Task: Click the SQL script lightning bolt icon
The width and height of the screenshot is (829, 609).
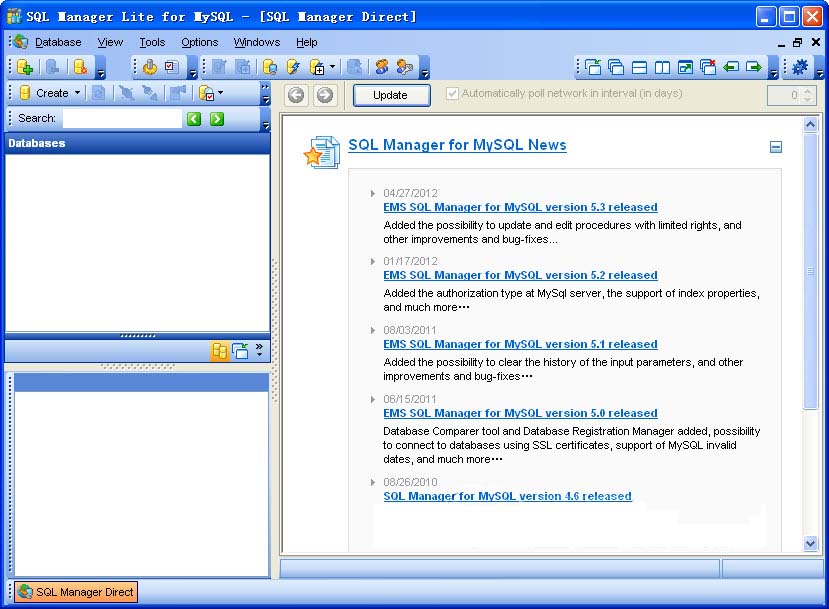Action: coord(293,67)
